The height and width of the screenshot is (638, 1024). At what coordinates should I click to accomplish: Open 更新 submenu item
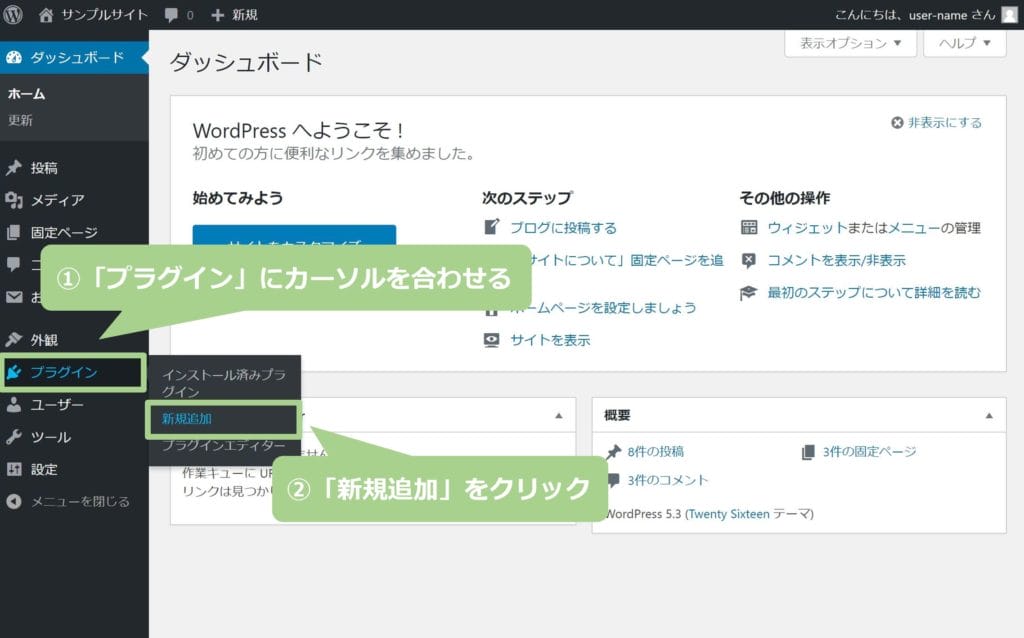point(20,120)
